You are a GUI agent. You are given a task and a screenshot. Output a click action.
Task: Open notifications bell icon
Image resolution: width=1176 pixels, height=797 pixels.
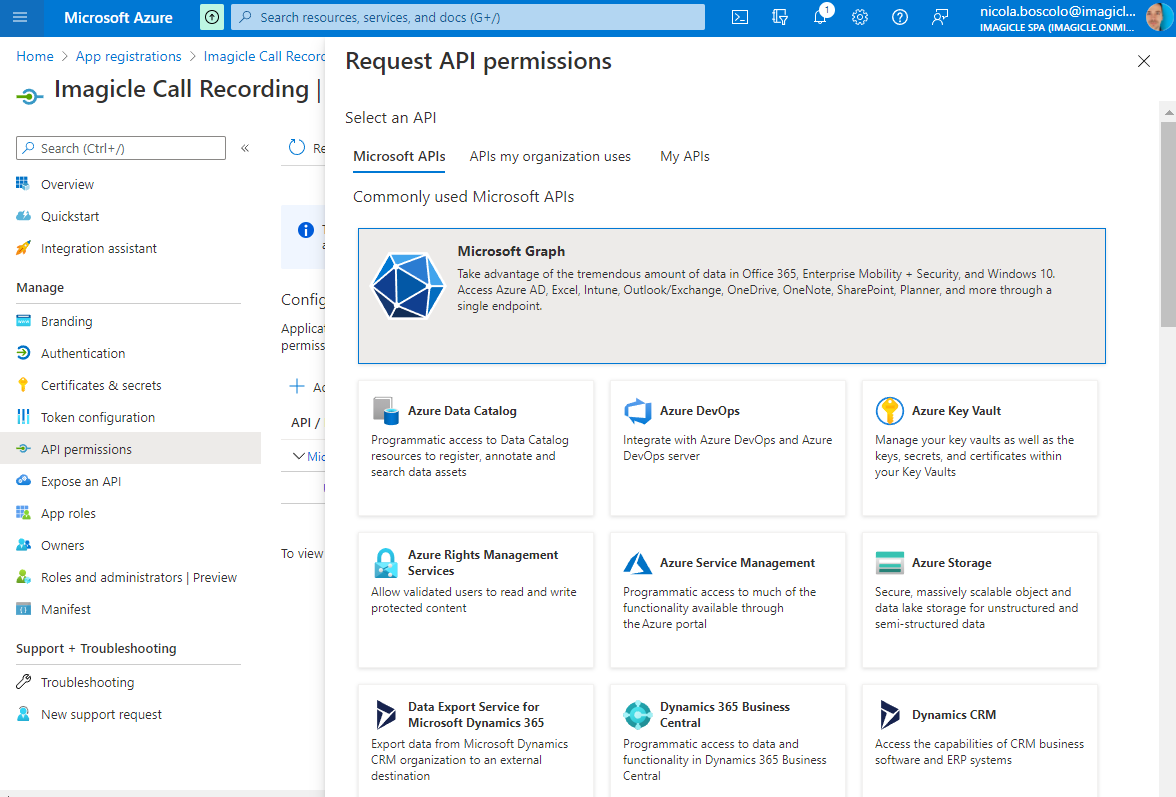pos(820,17)
